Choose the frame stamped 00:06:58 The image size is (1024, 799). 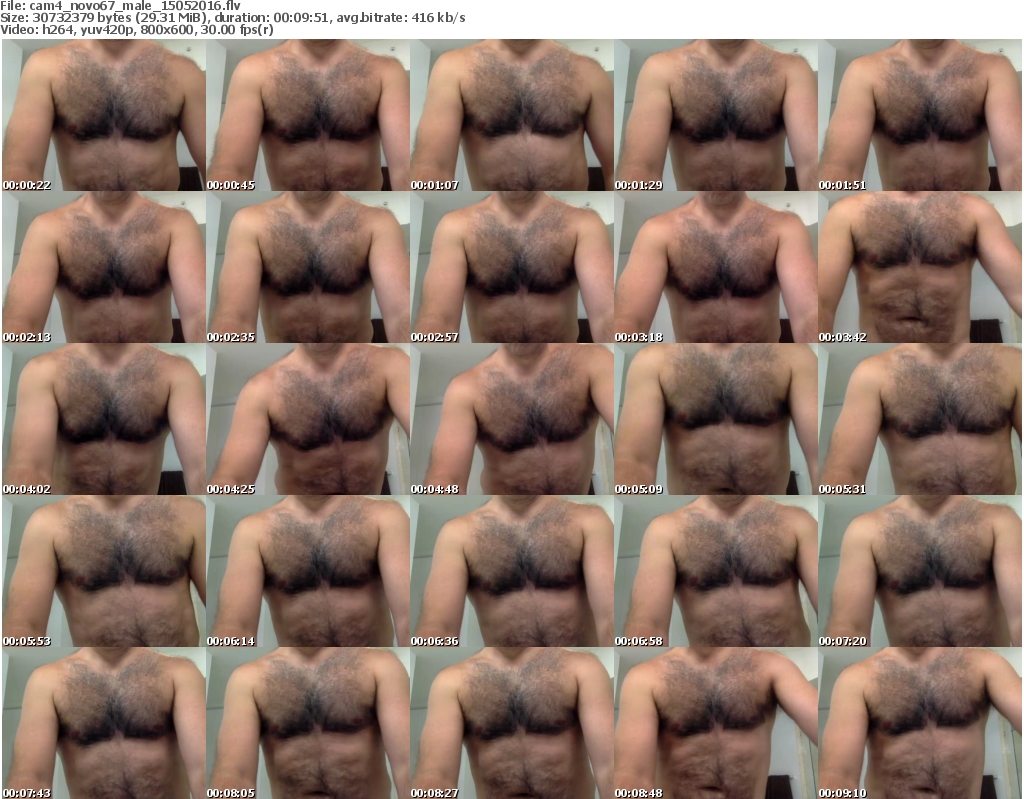[716, 571]
